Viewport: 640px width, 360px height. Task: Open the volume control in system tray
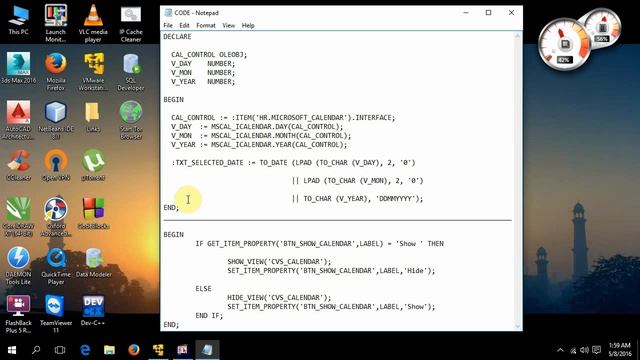pyautogui.click(x=584, y=350)
